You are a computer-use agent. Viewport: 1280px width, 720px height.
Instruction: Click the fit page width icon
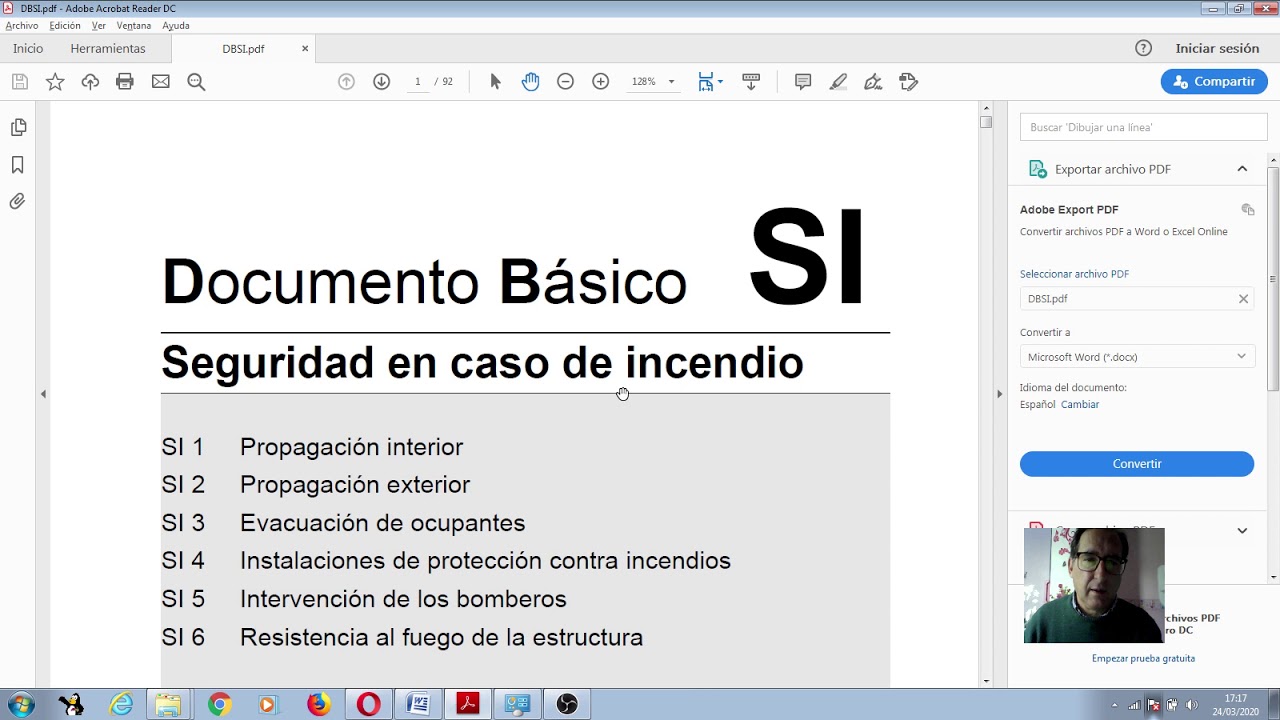(x=706, y=82)
